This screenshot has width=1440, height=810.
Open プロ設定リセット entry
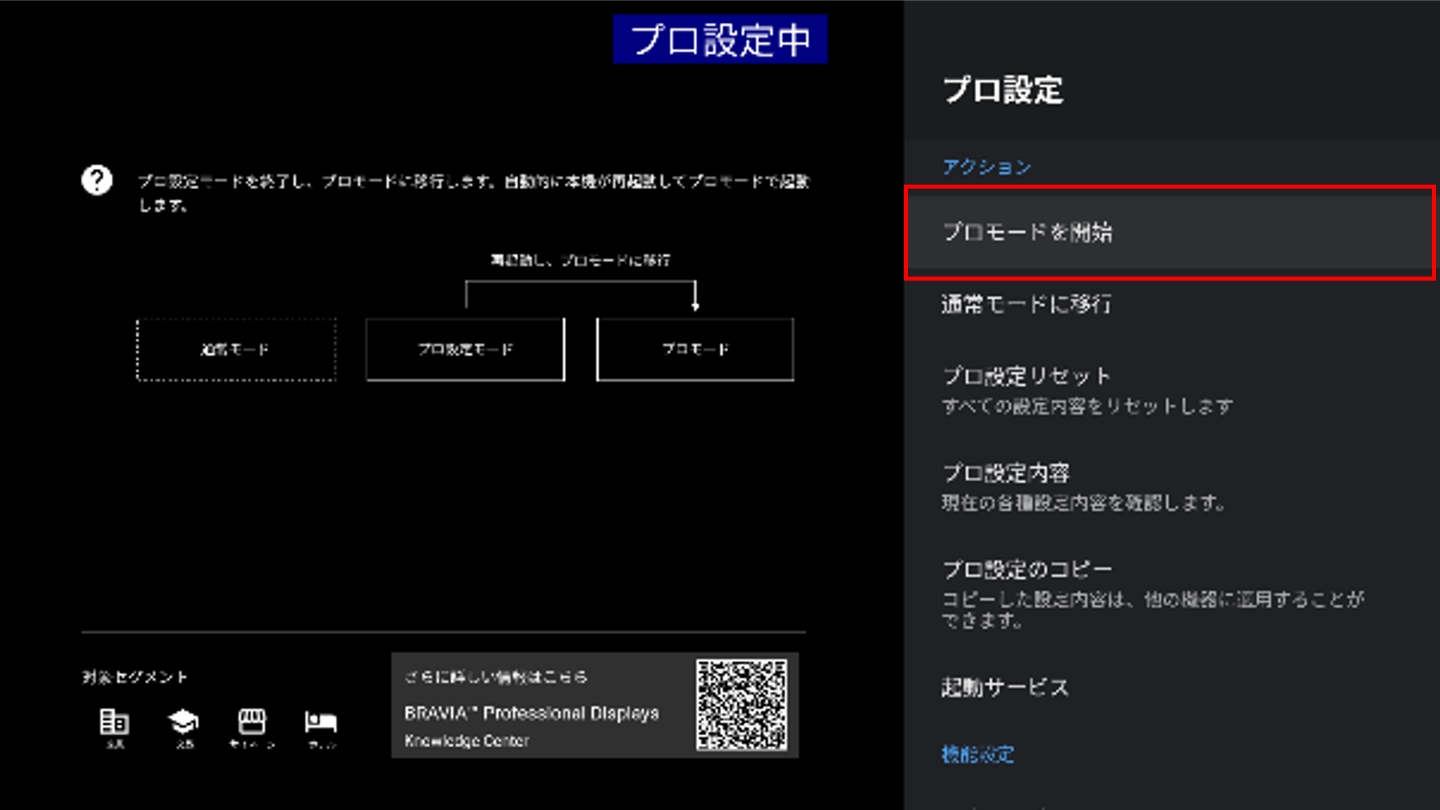coord(1027,377)
